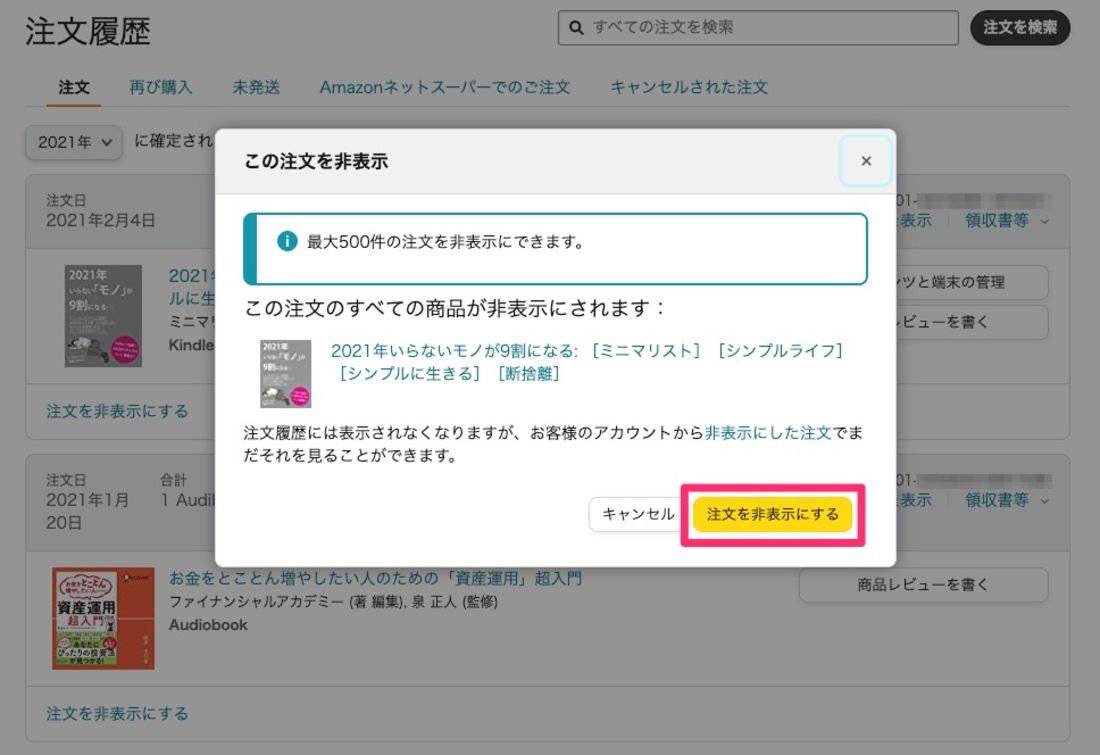Viewport: 1100px width, 755px height.
Task: Focus the すべての注文を検索 search field
Action: click(758, 27)
